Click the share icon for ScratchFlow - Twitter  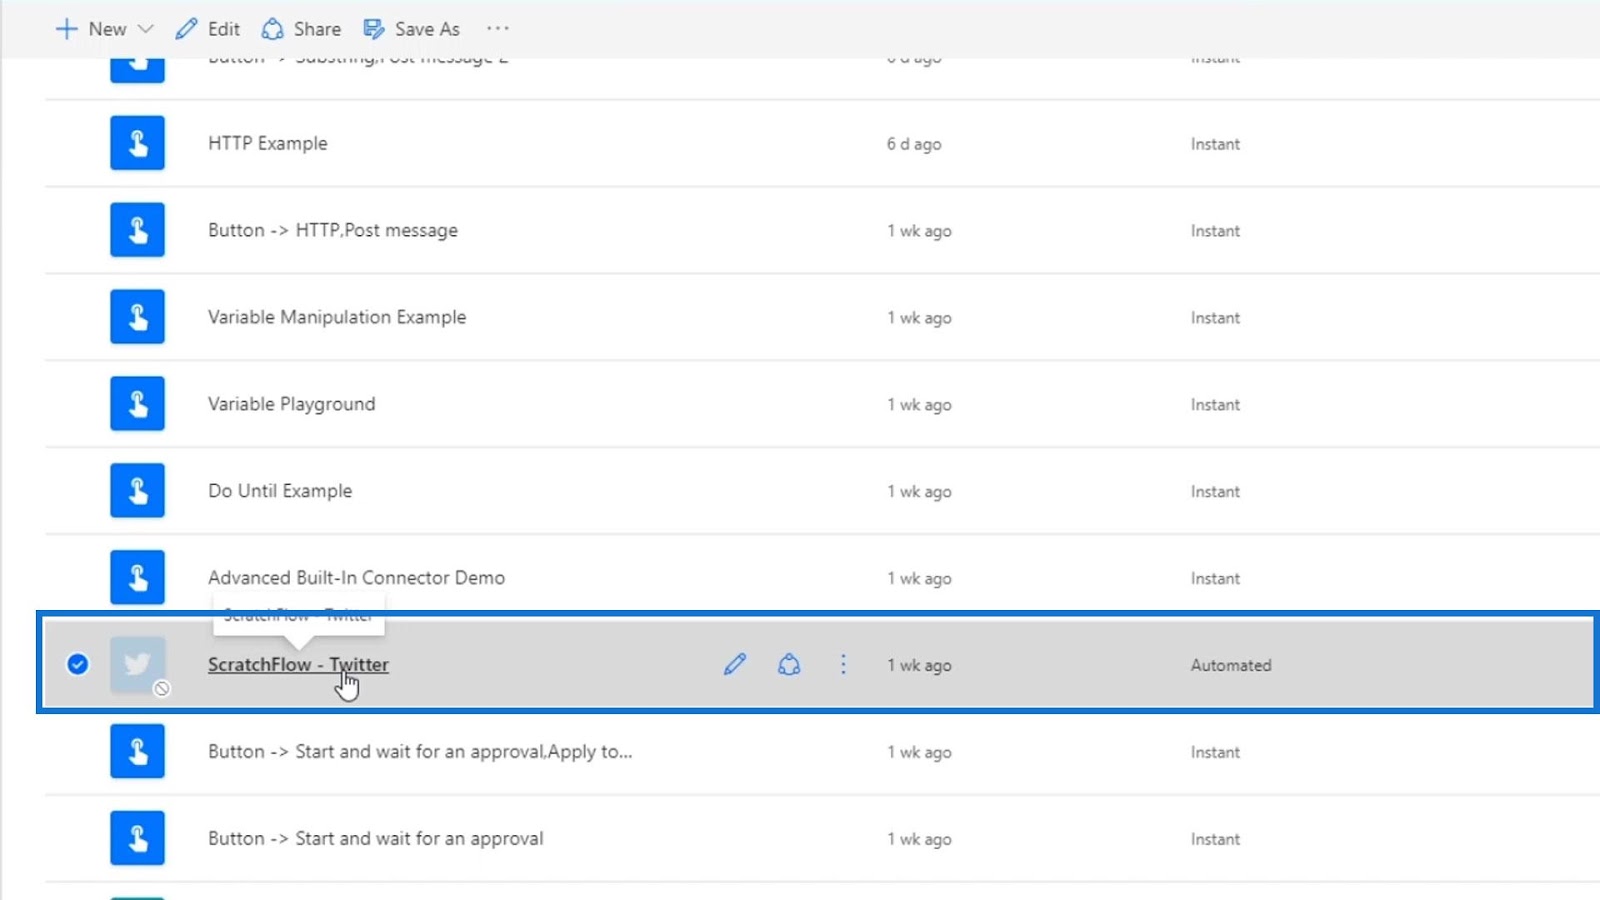click(x=789, y=664)
